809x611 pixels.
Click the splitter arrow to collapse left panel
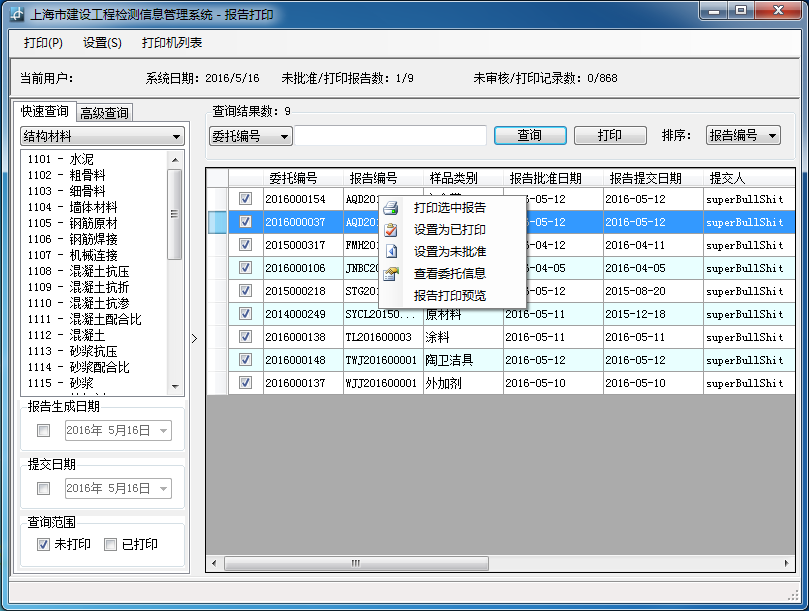pyautogui.click(x=194, y=339)
